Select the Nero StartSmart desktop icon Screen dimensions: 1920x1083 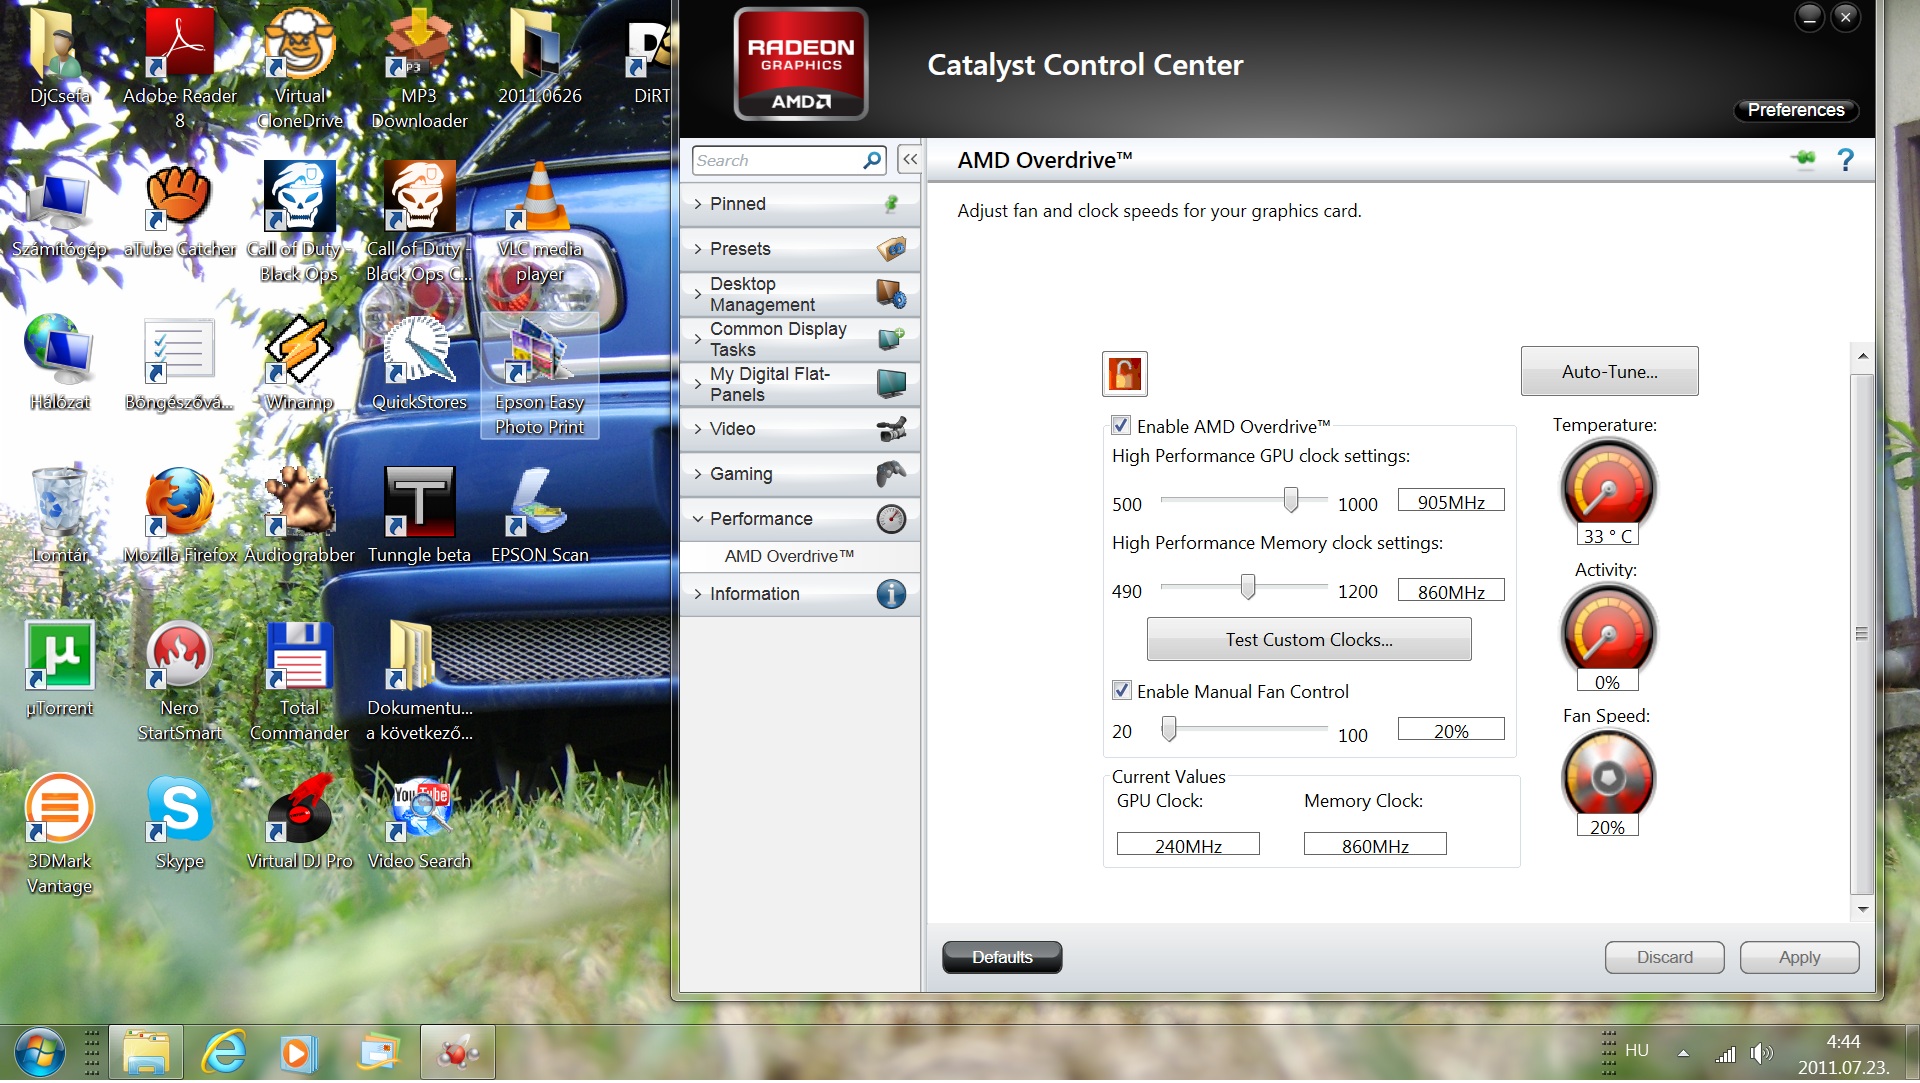[180, 681]
